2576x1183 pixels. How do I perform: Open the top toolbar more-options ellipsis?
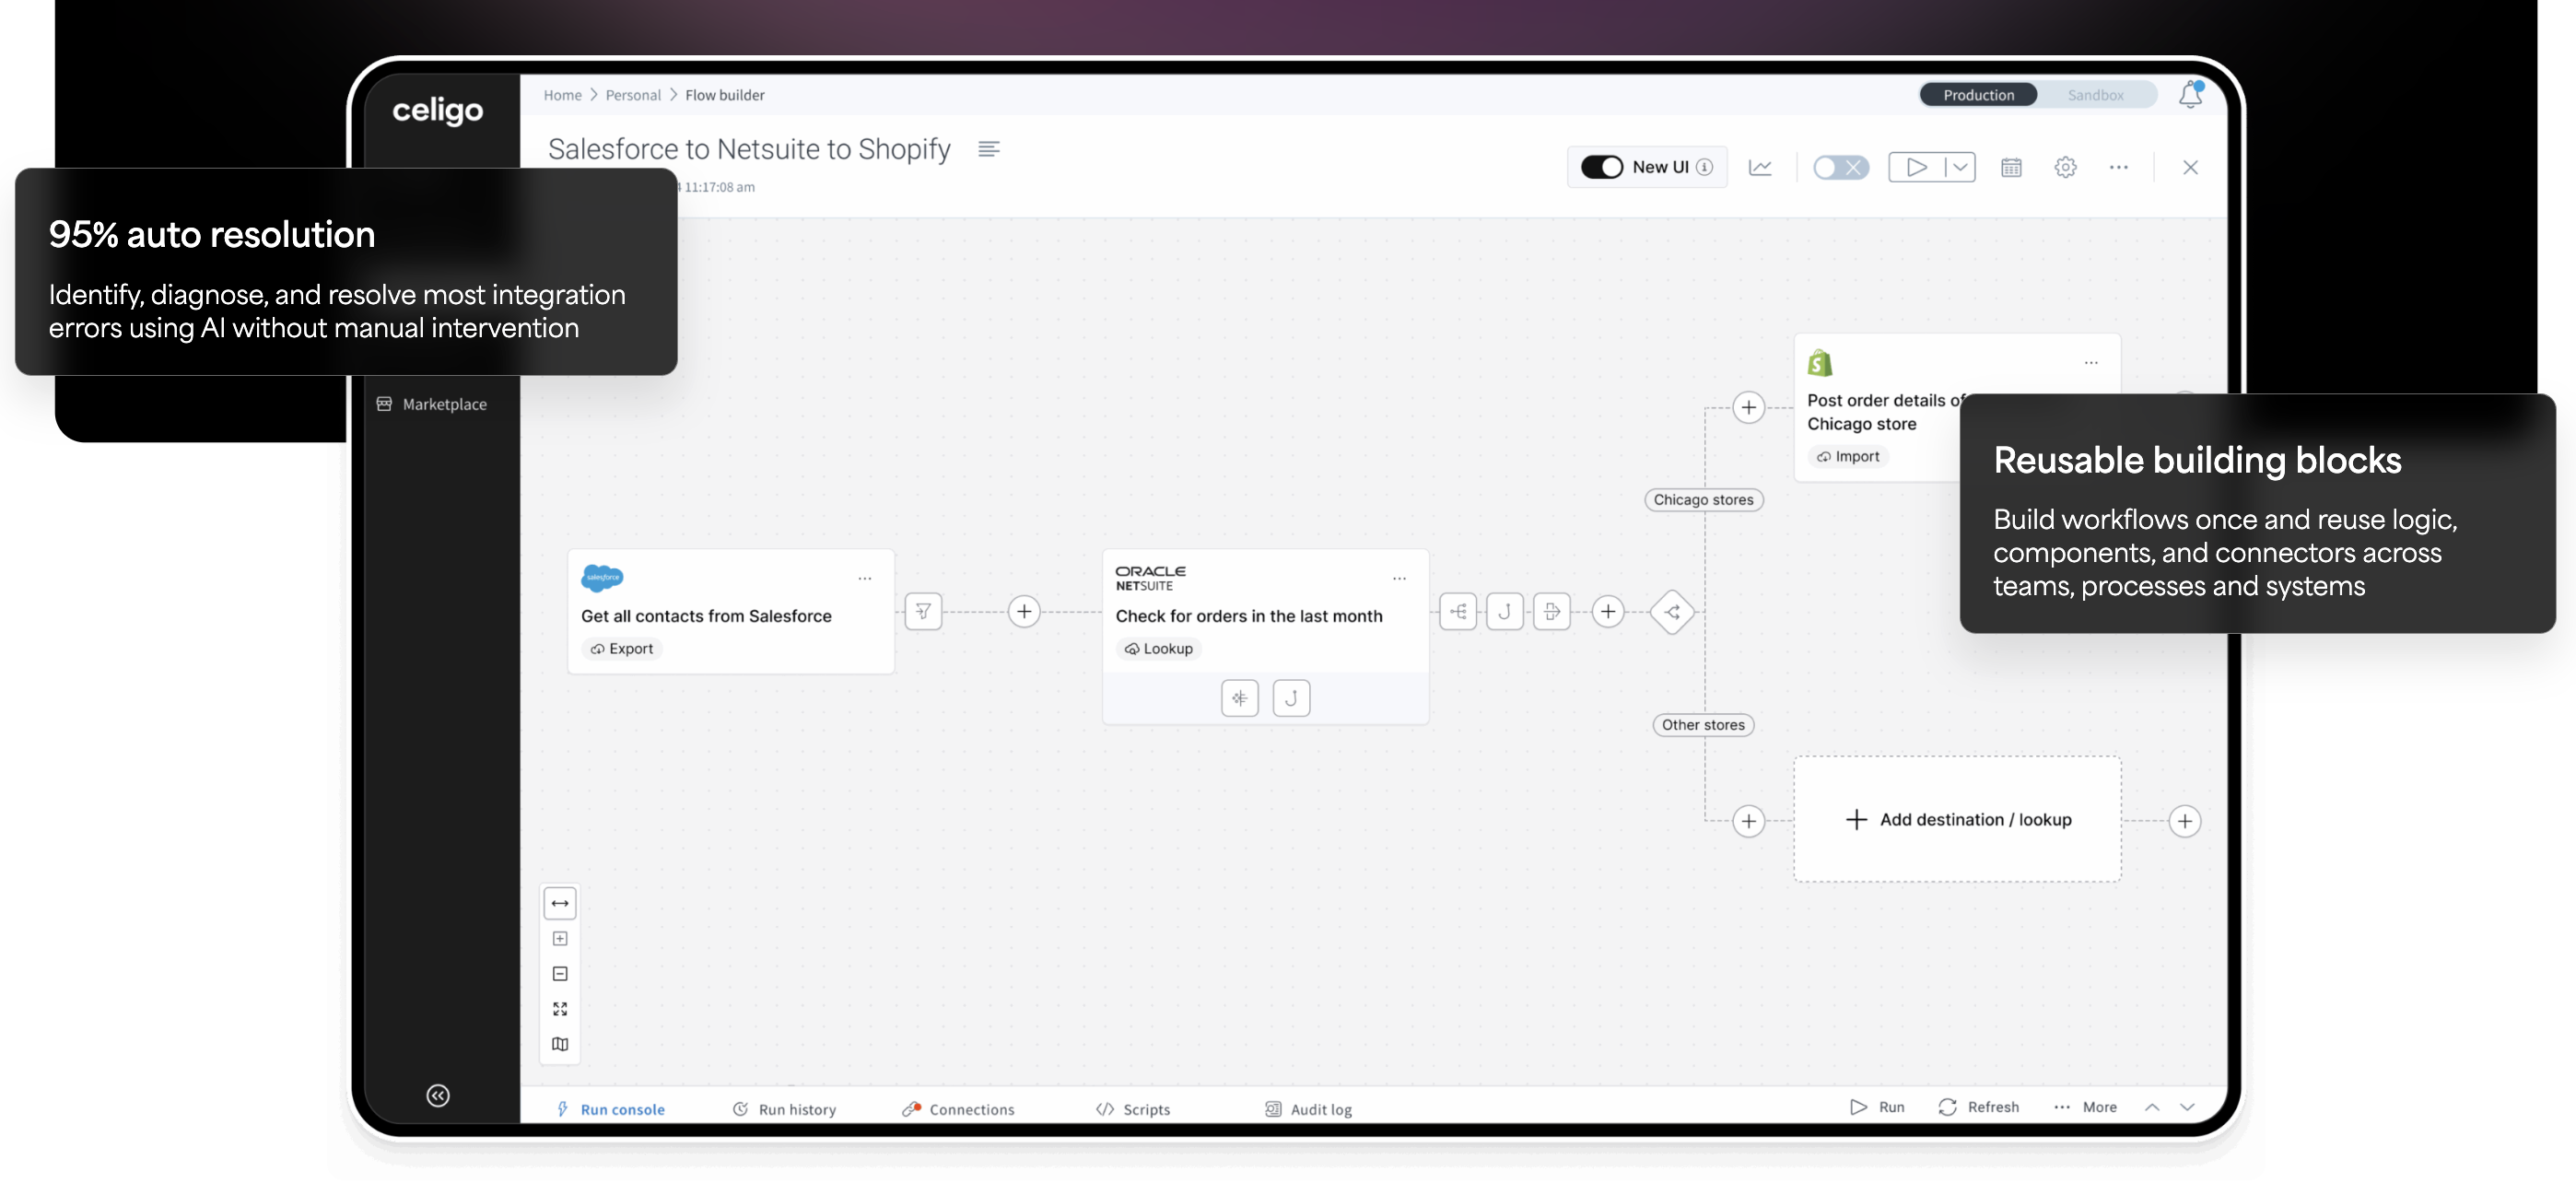click(2118, 167)
